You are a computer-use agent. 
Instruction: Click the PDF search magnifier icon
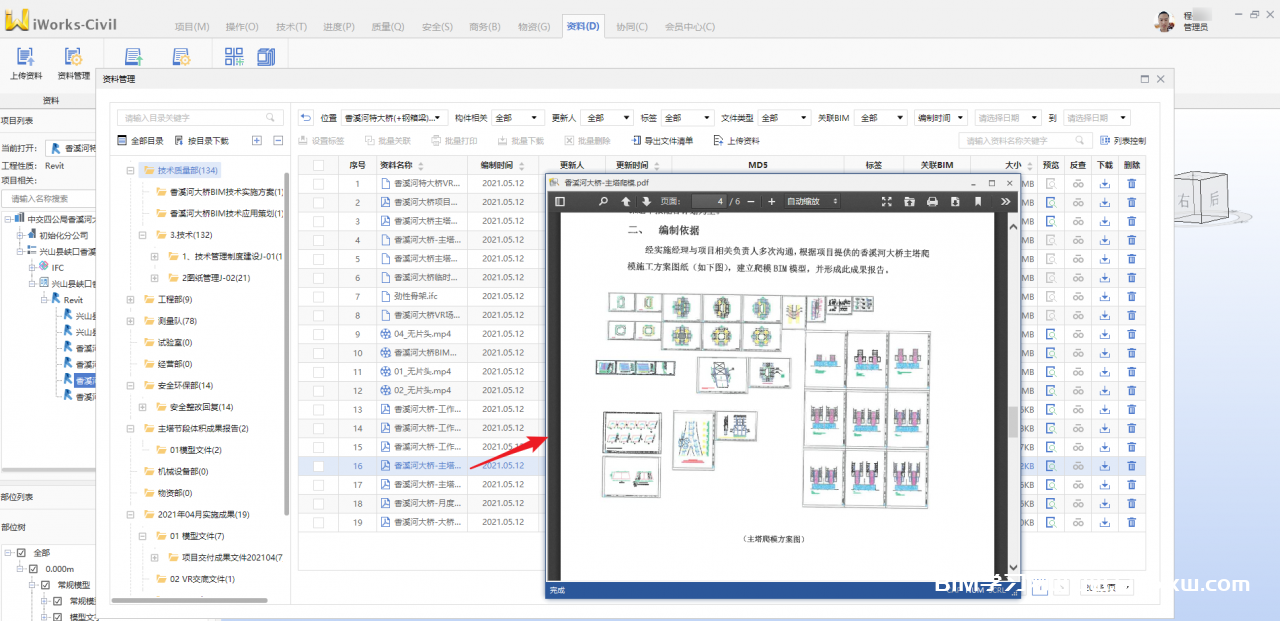(x=603, y=201)
